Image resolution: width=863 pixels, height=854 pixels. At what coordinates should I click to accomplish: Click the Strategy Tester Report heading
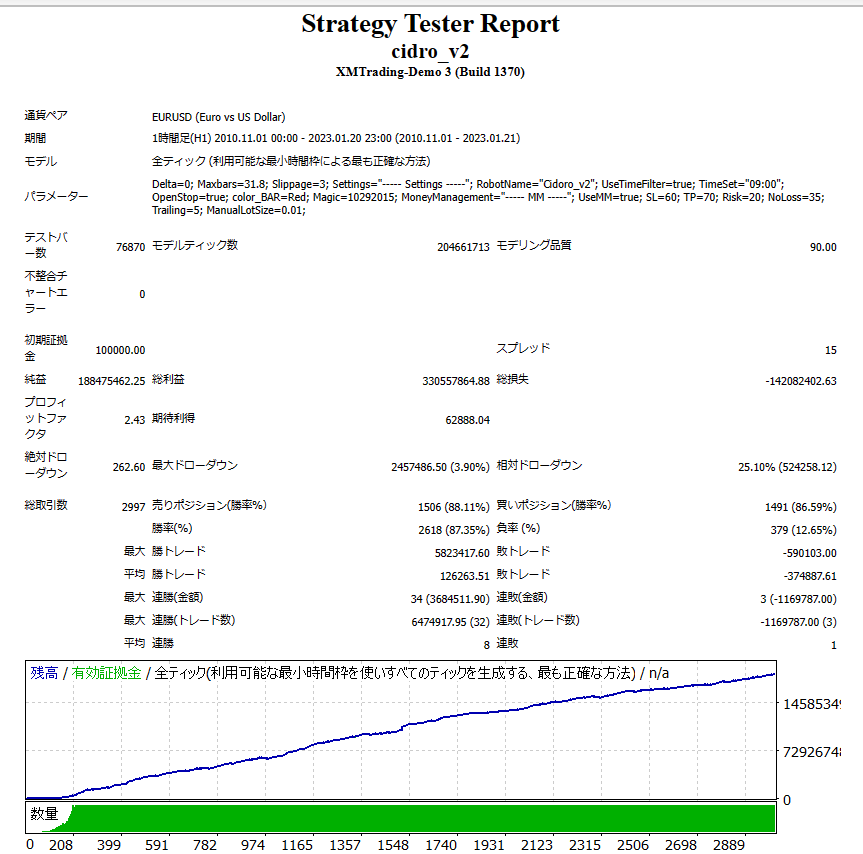click(430, 25)
